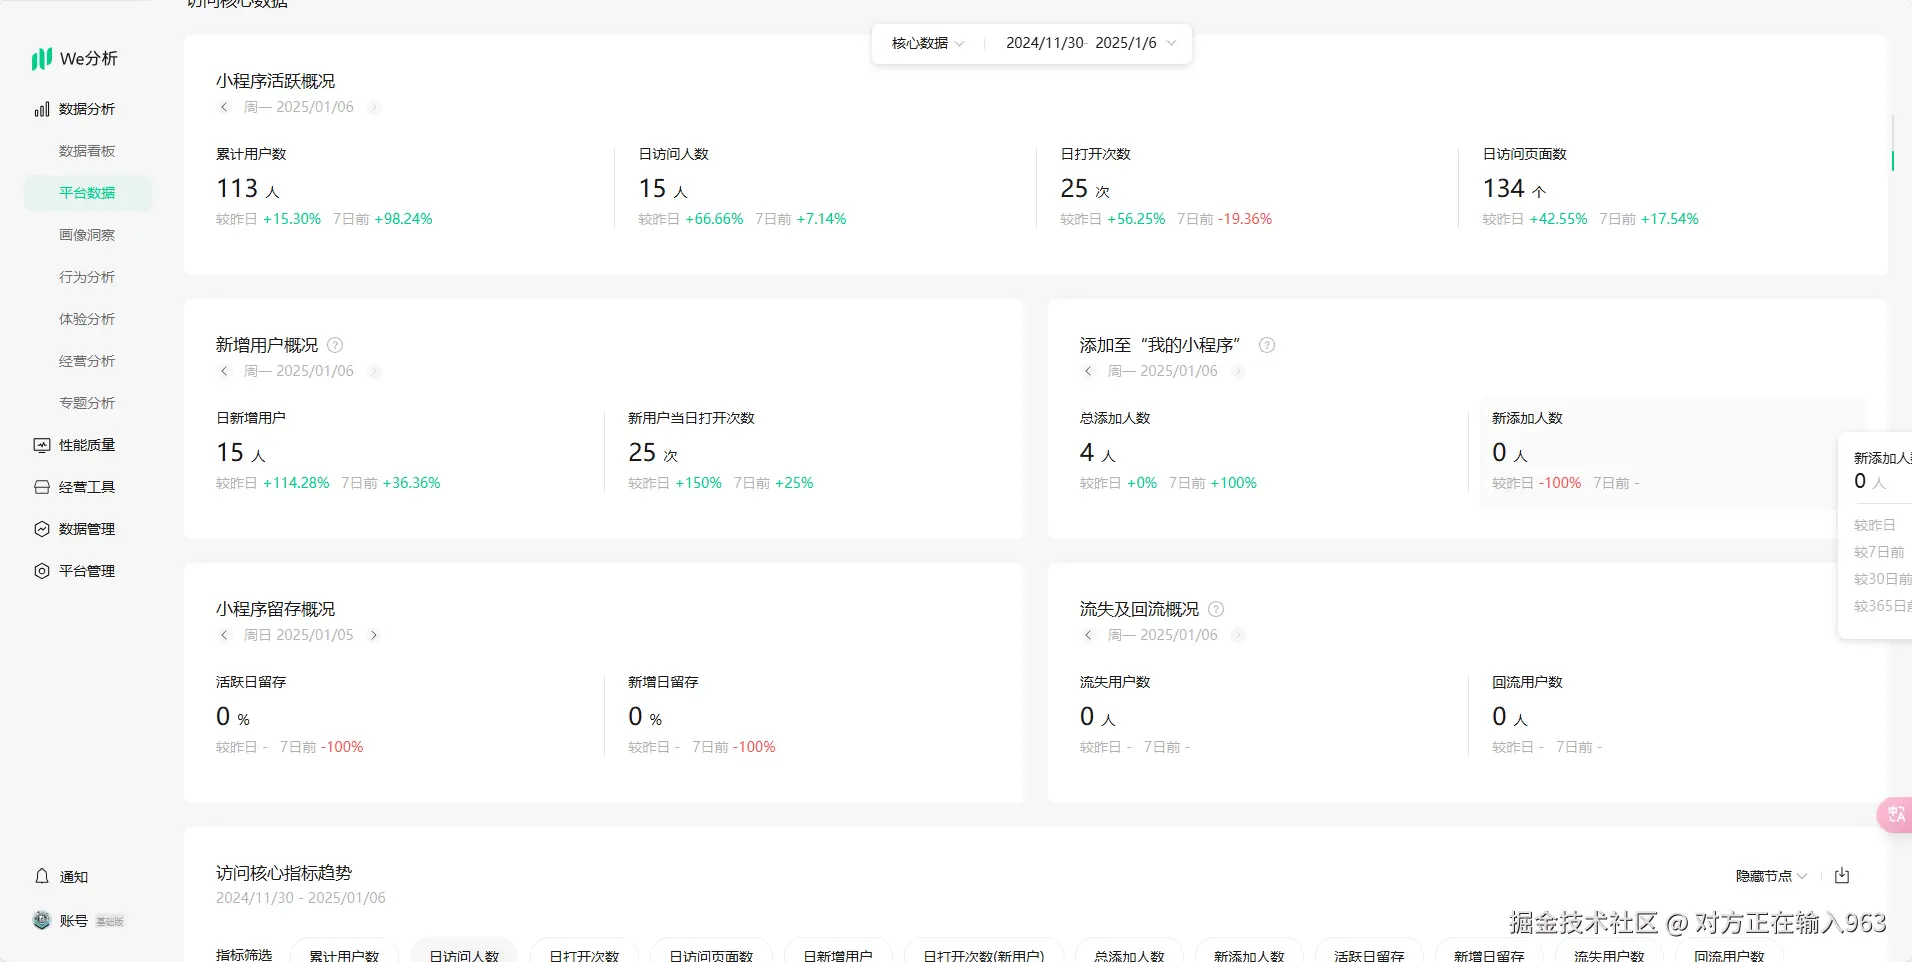Click the 回流用户数 stat in 流失及回流概况
1912x962 pixels.
coord(1674,715)
